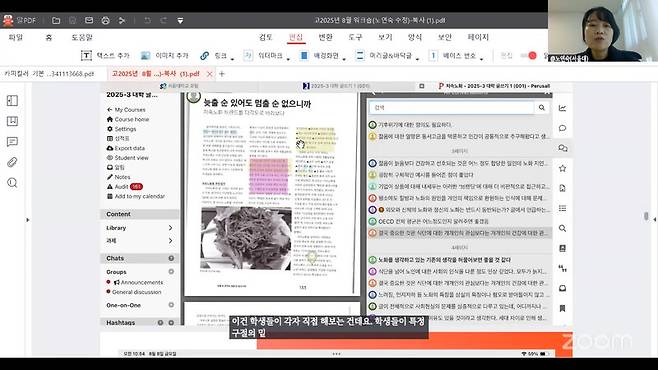
Task: Switch to the 양식 ribbon tab
Action: point(415,37)
